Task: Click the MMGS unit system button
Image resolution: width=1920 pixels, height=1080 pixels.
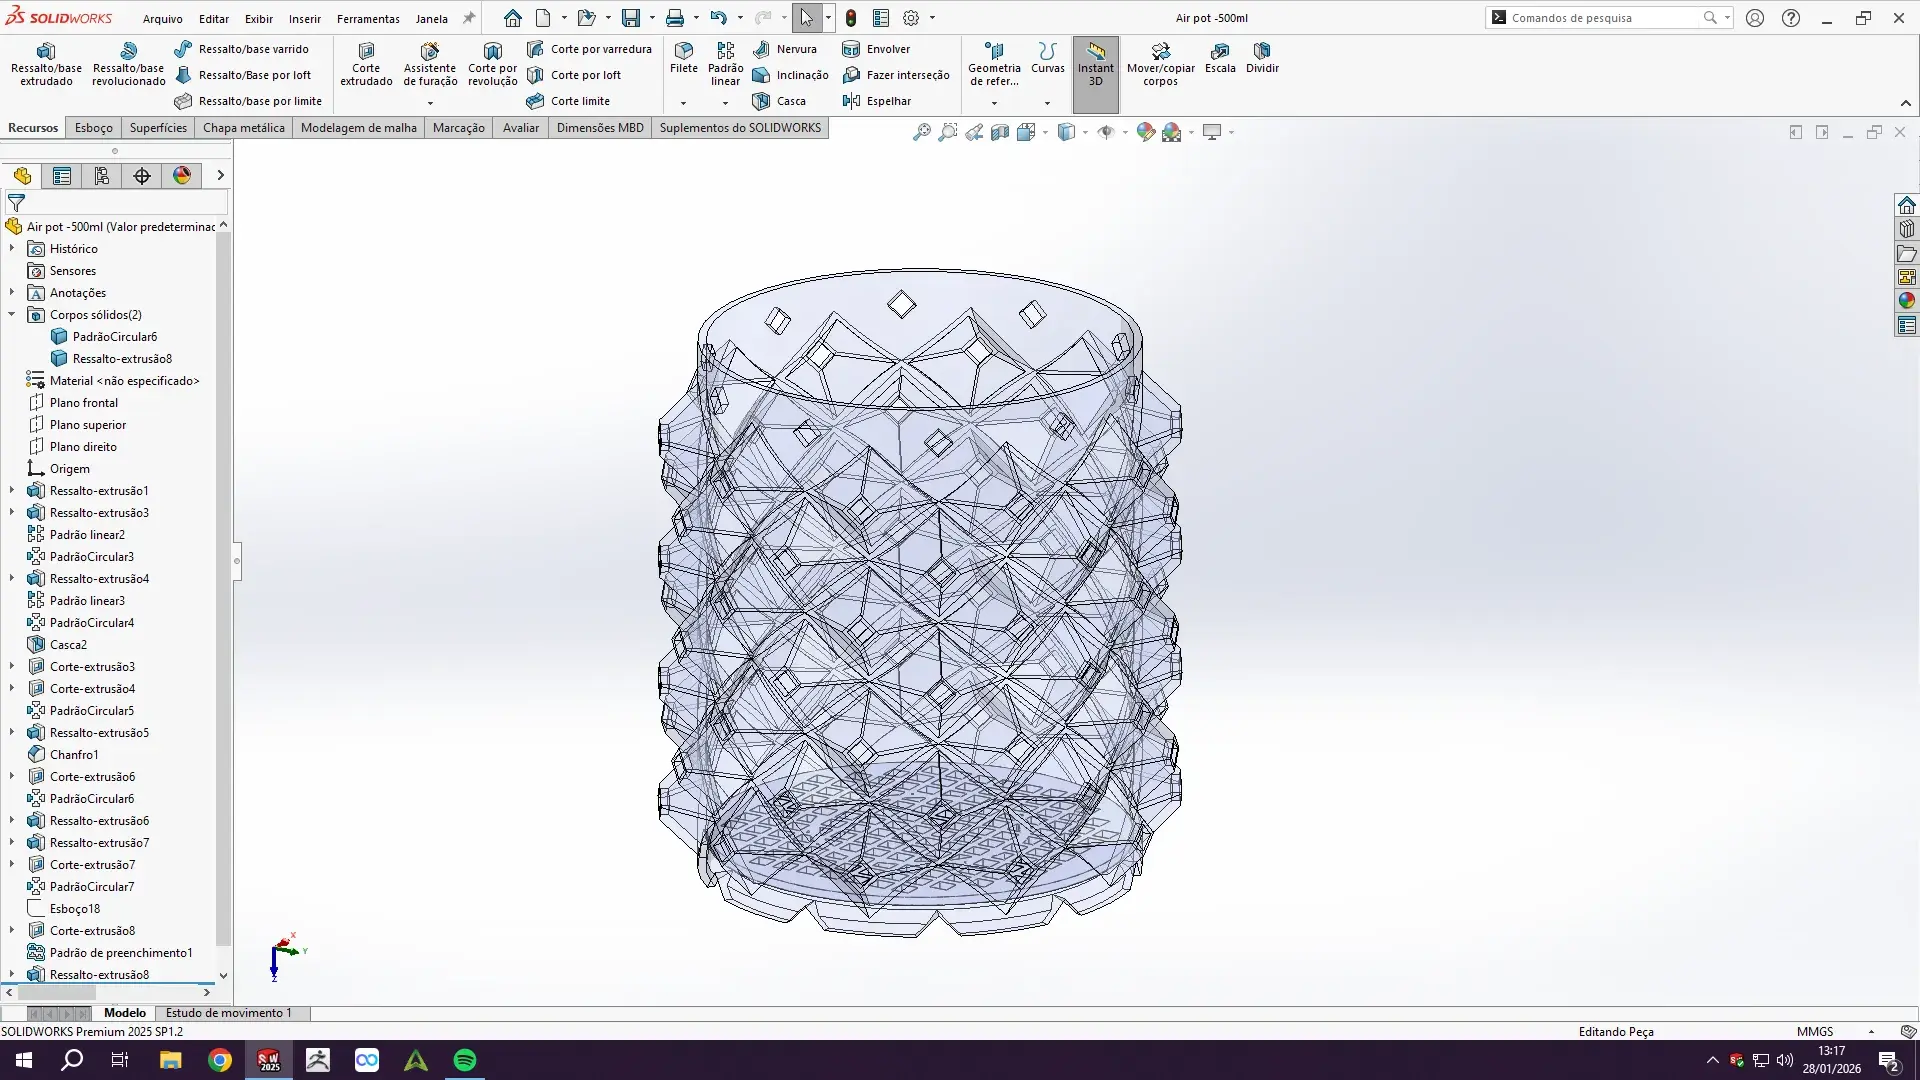Action: click(1815, 1032)
